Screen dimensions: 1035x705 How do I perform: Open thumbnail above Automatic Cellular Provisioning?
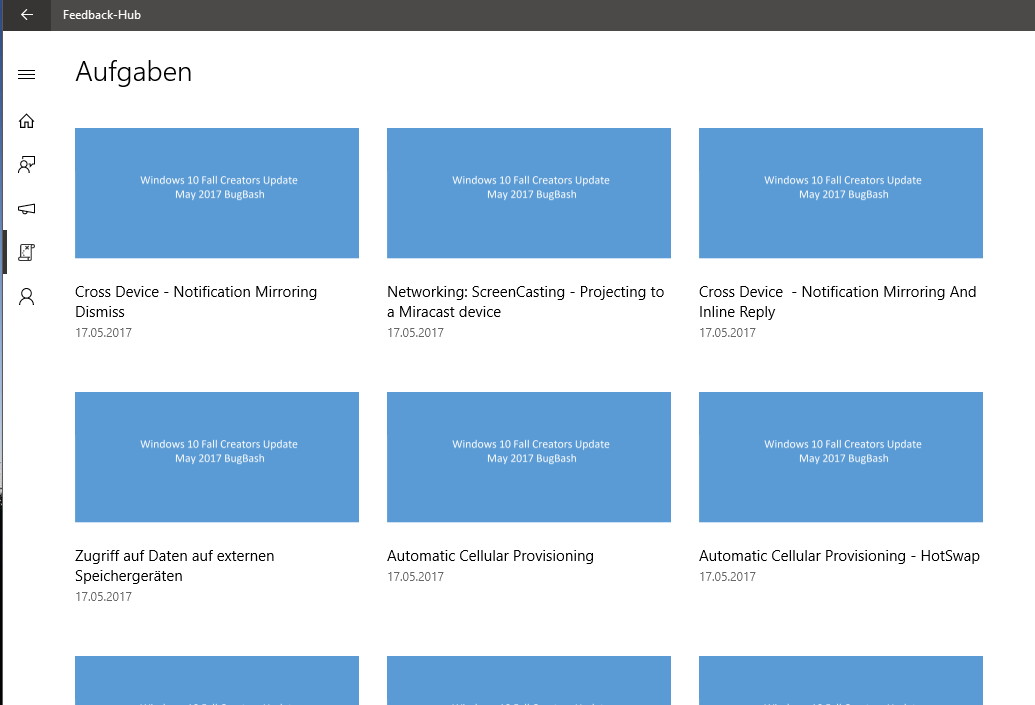pos(529,457)
